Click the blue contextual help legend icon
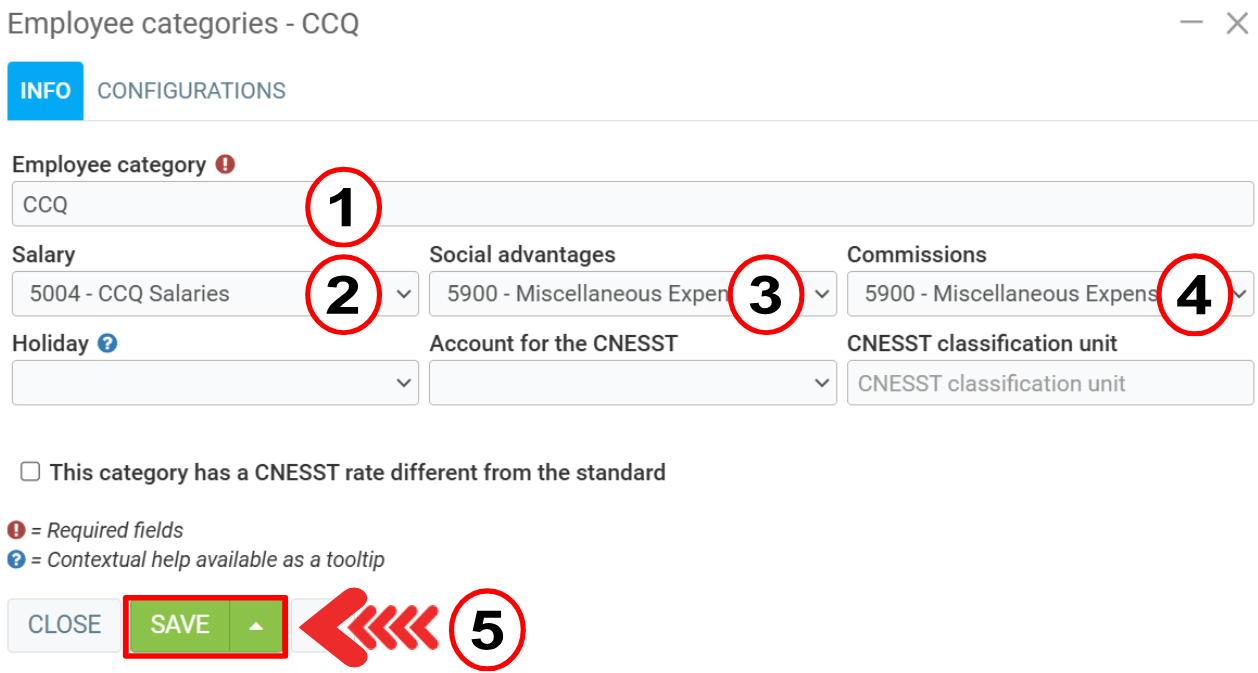 pos(16,560)
